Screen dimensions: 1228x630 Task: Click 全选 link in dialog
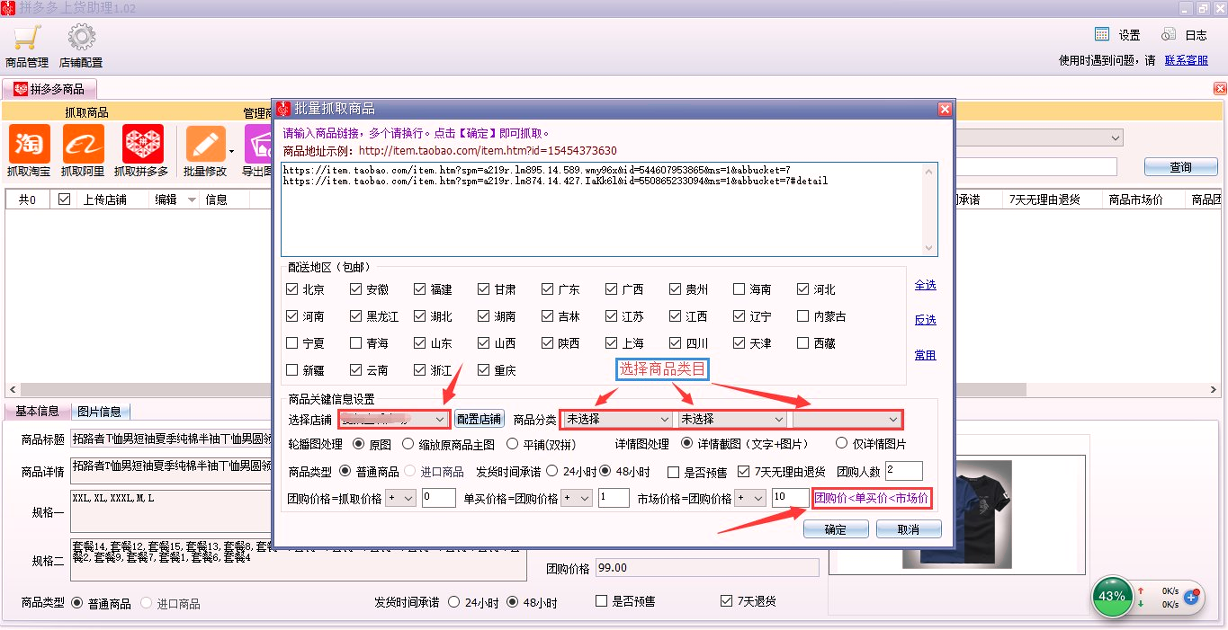tap(925, 285)
